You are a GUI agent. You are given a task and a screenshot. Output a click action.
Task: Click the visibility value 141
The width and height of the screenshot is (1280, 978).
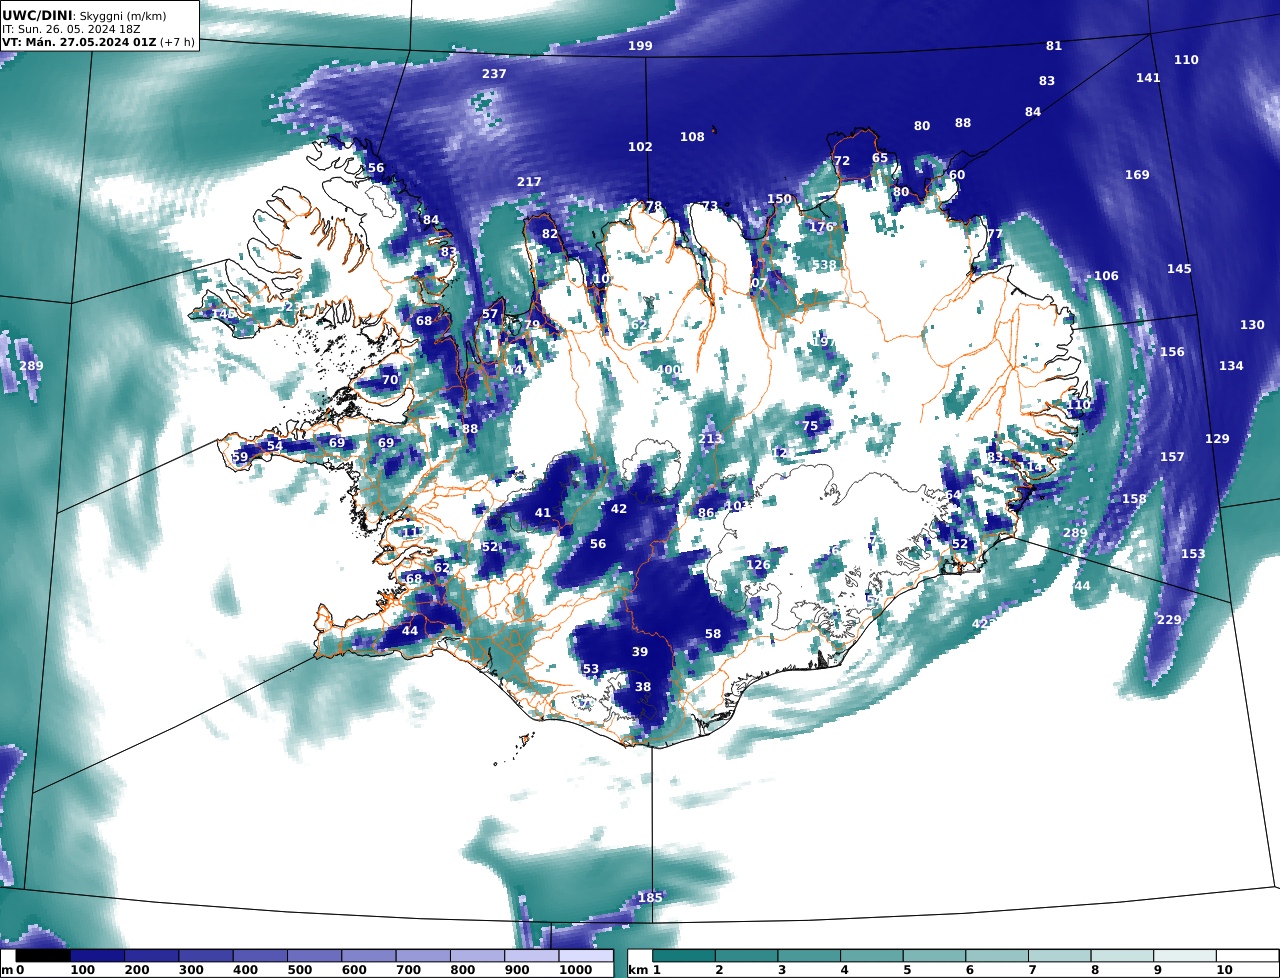1148,78
